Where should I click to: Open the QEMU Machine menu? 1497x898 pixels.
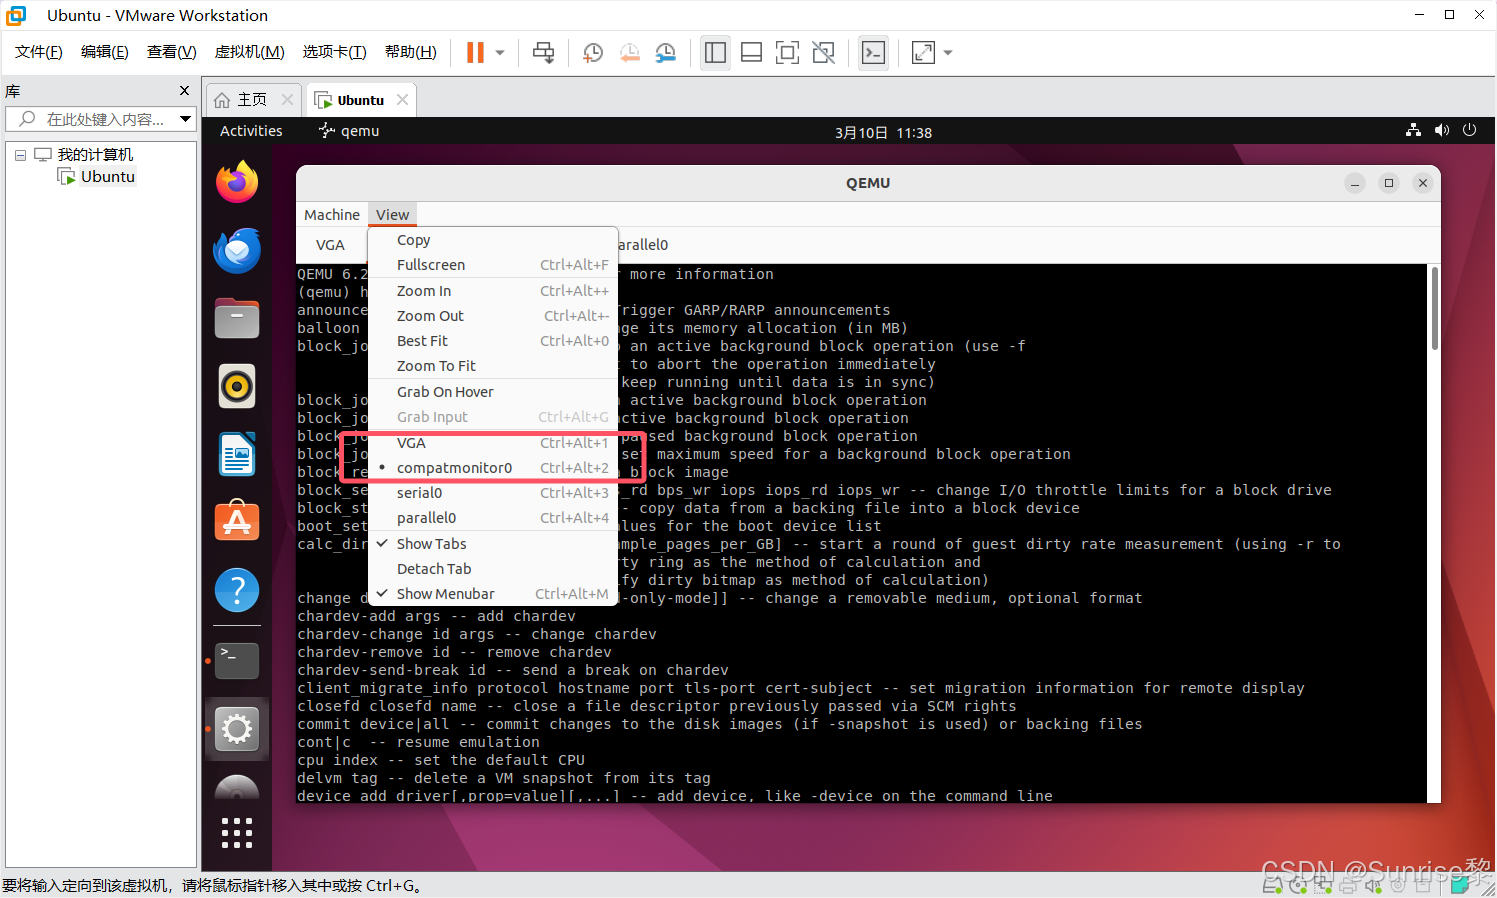point(332,215)
